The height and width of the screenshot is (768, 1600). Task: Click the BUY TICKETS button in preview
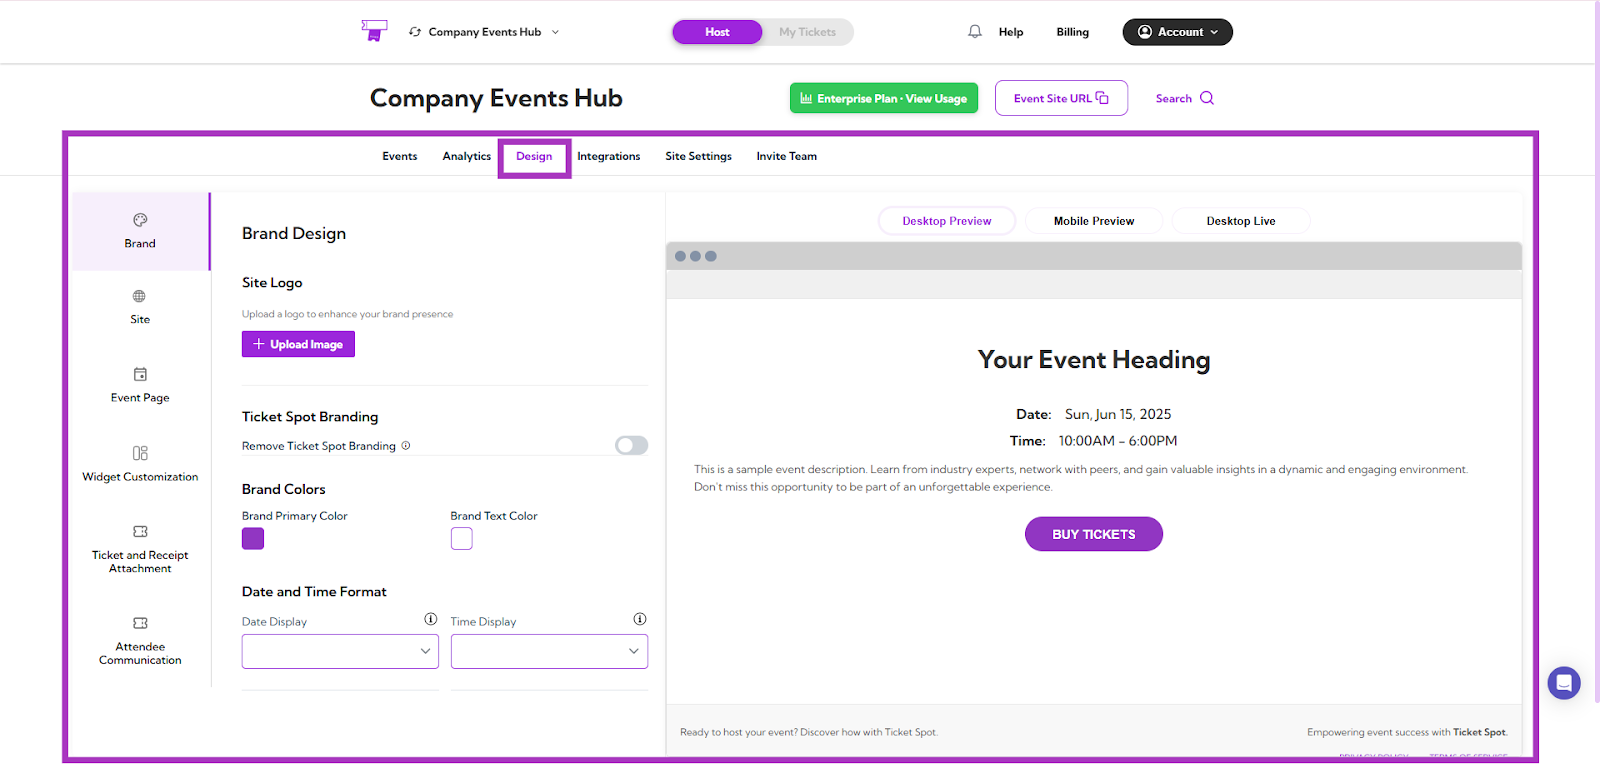click(1094, 534)
